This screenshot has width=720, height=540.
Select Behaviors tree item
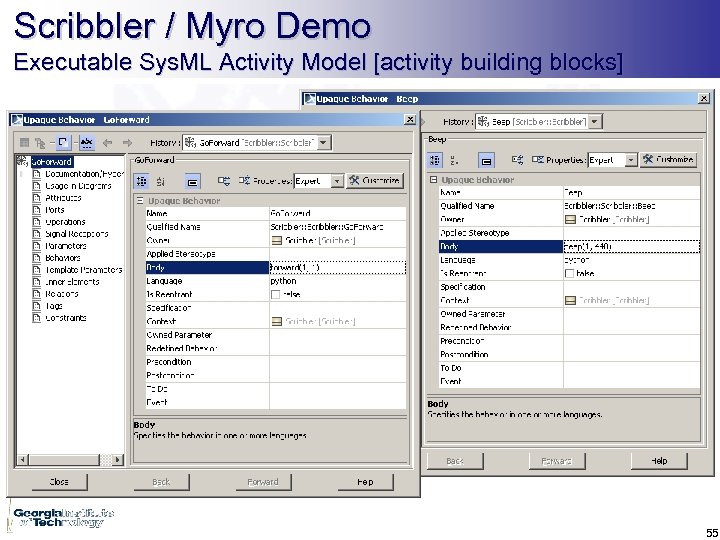pos(63,258)
